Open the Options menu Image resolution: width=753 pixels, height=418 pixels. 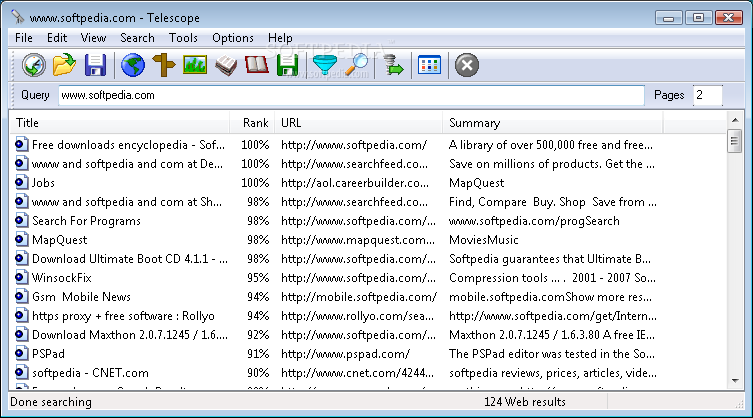pos(233,37)
